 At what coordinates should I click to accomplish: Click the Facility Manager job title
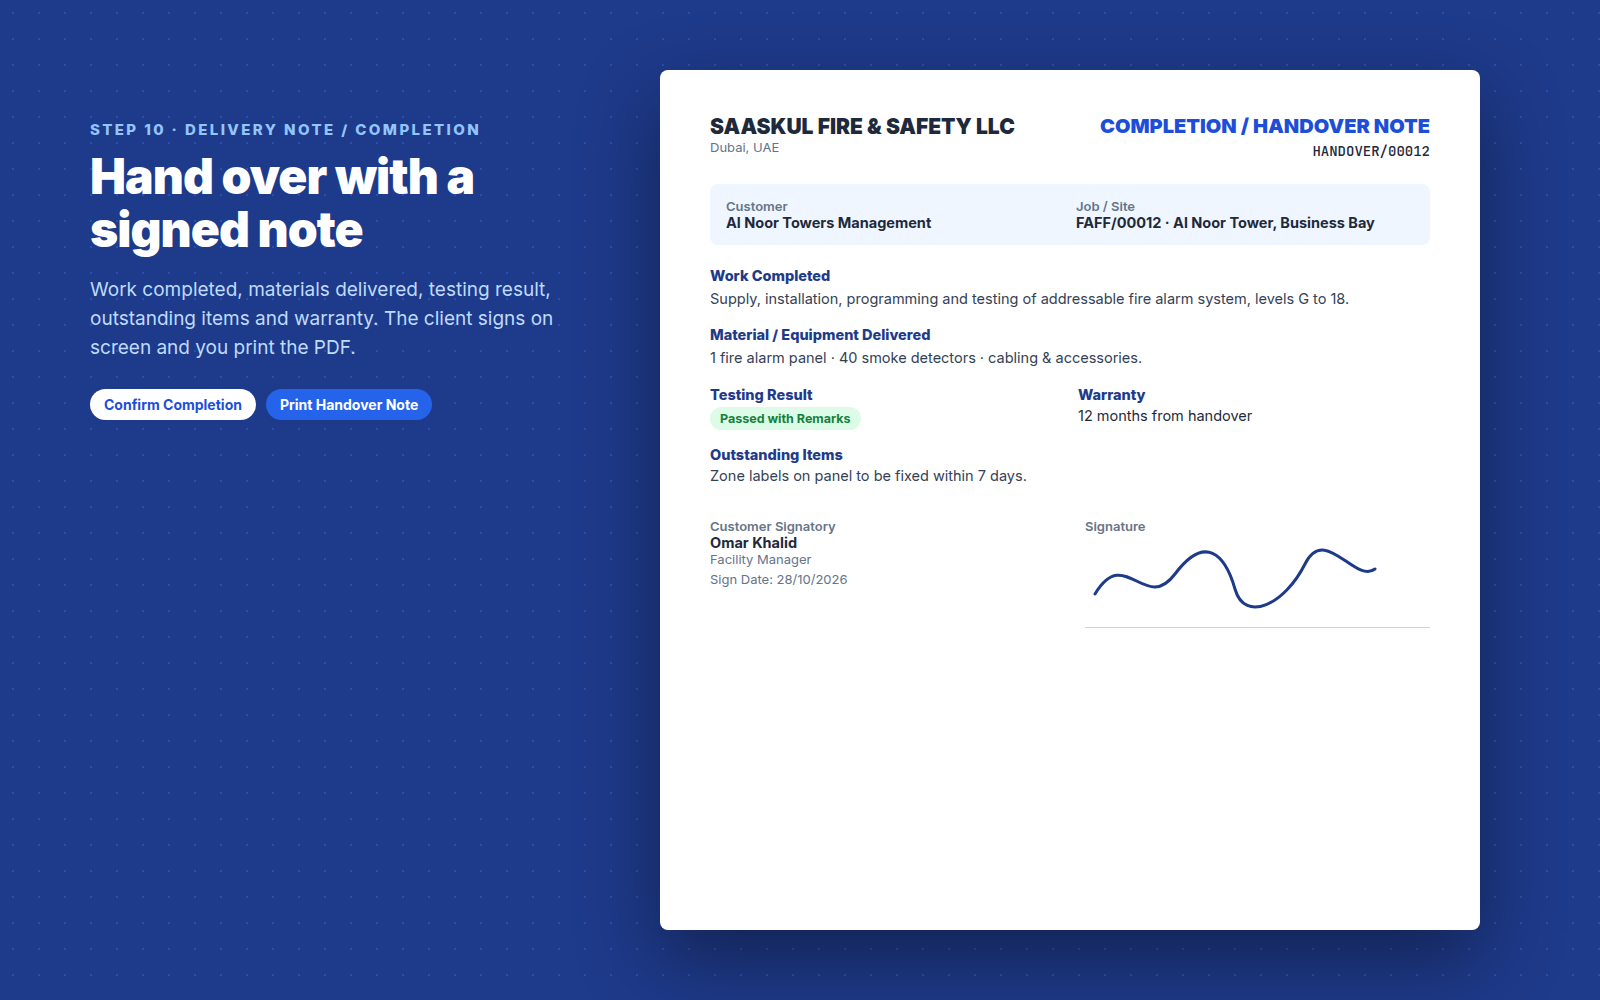coord(760,560)
